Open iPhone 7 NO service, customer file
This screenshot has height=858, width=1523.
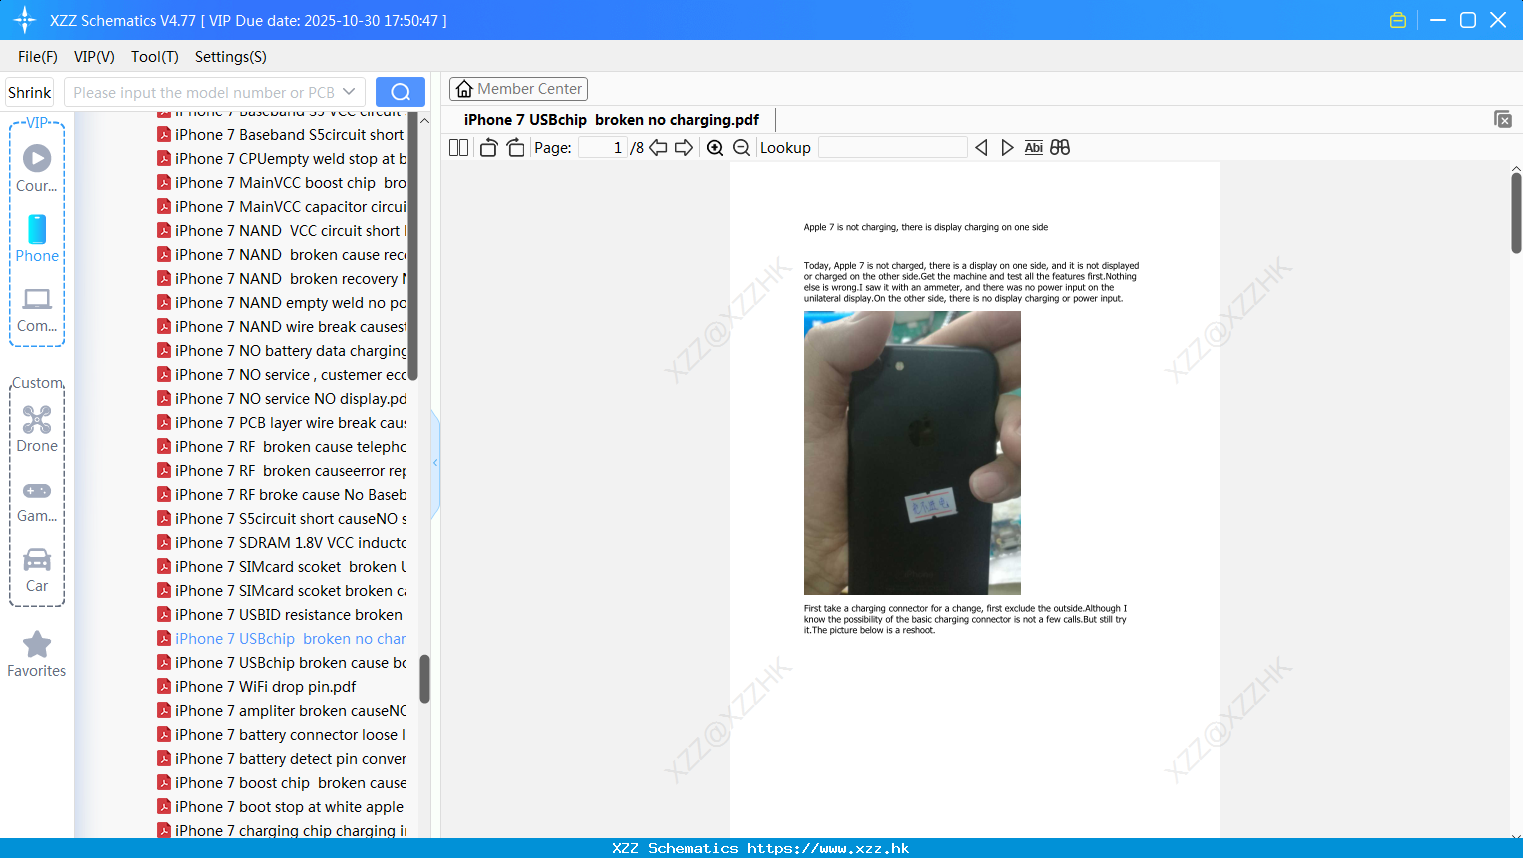pos(282,375)
